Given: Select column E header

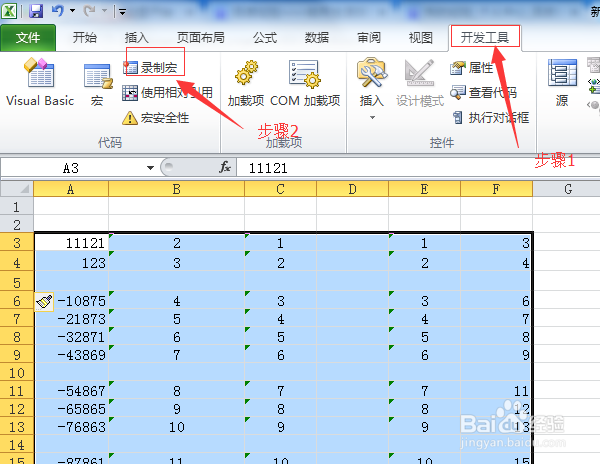Looking at the screenshot, I should coord(424,189).
